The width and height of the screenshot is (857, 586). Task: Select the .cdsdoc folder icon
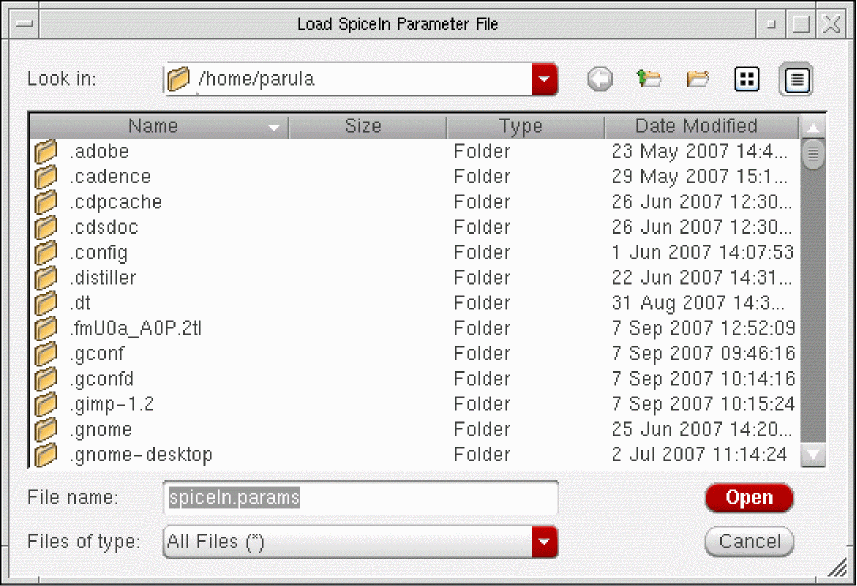(46, 227)
